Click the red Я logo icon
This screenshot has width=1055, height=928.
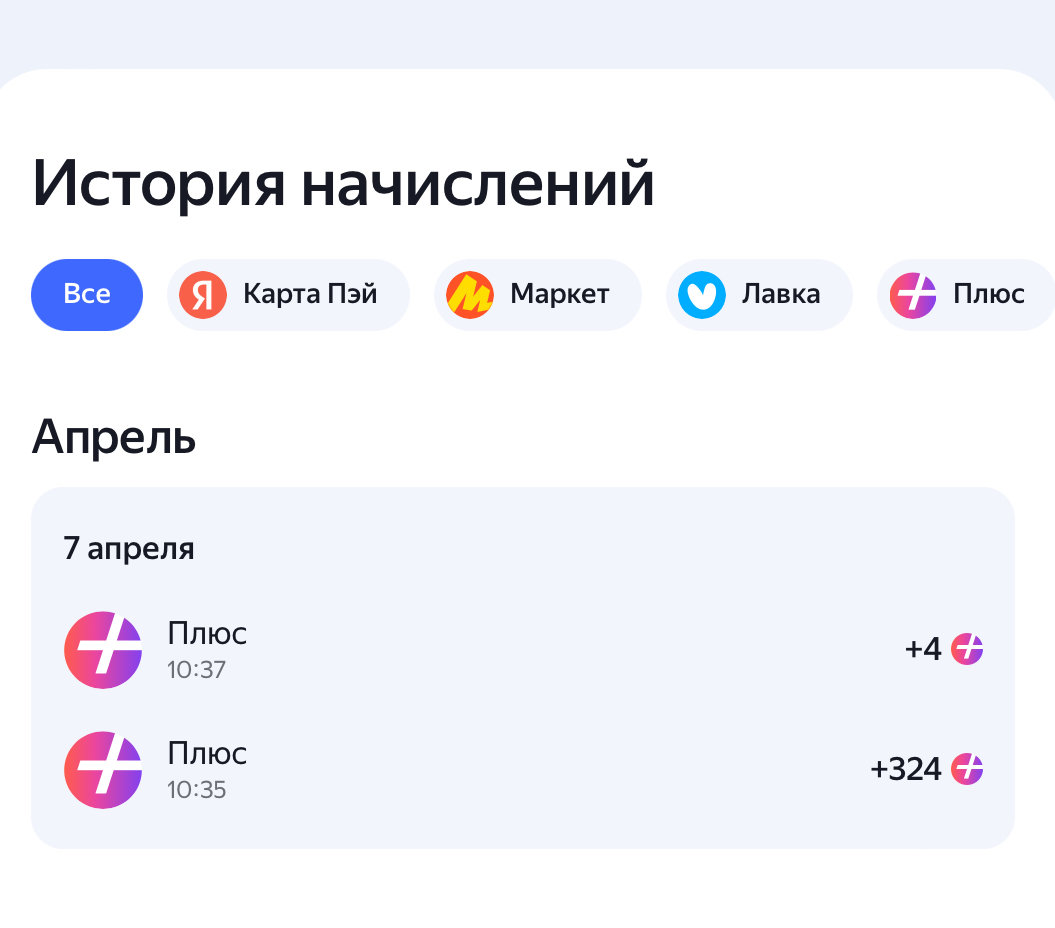tap(203, 295)
